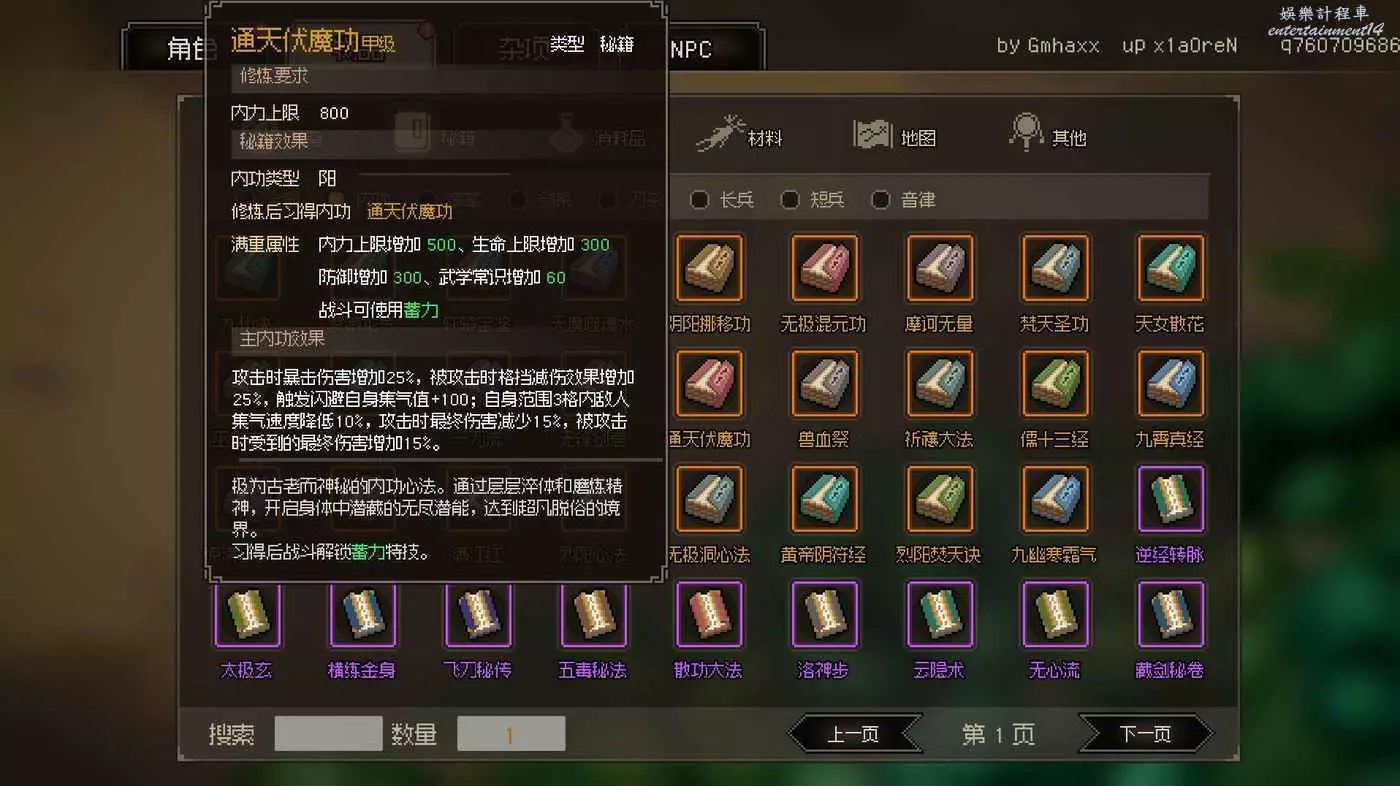The image size is (1400, 786).
Task: Choose the 洛神步 book icon
Action: click(824, 614)
